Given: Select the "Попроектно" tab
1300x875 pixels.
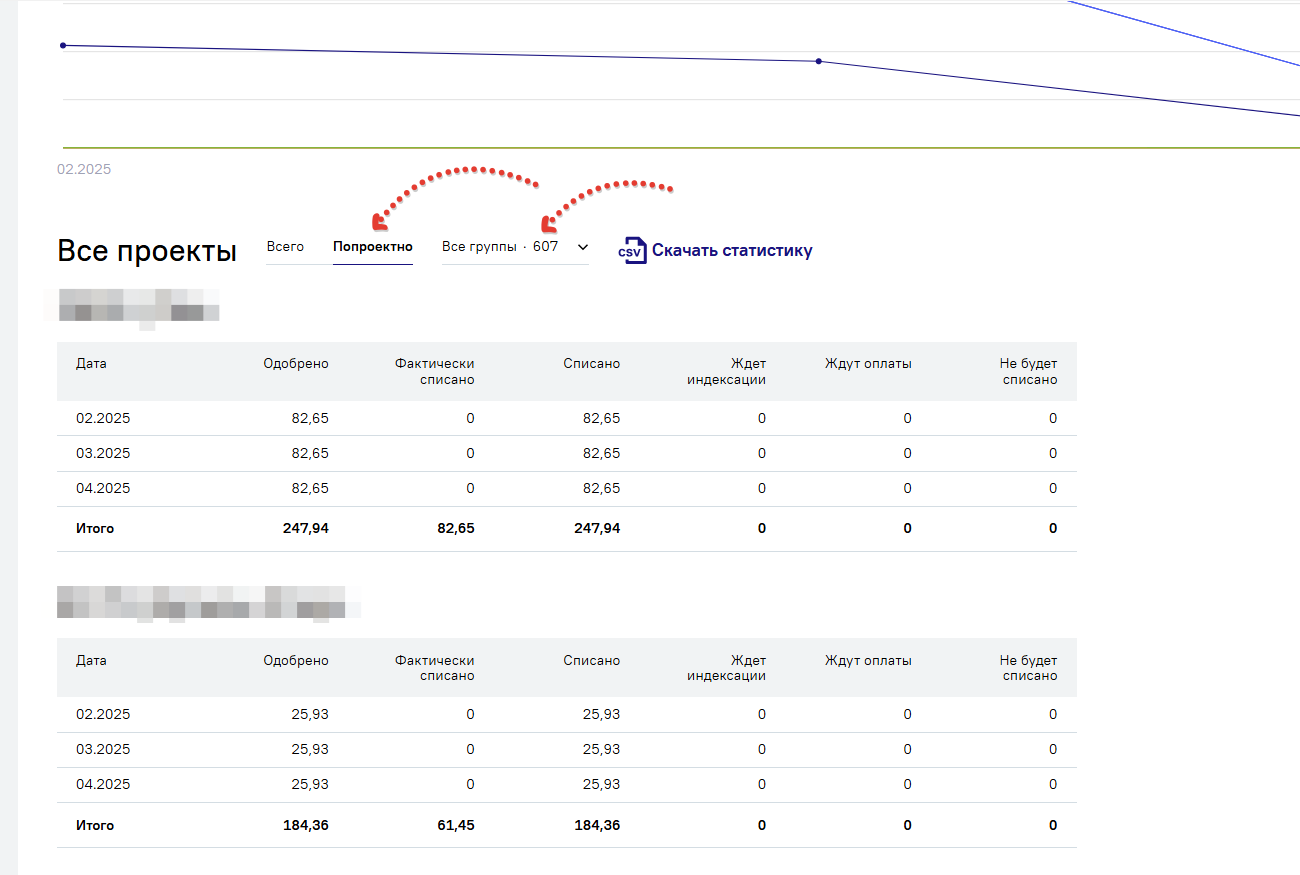Looking at the screenshot, I should (x=372, y=246).
